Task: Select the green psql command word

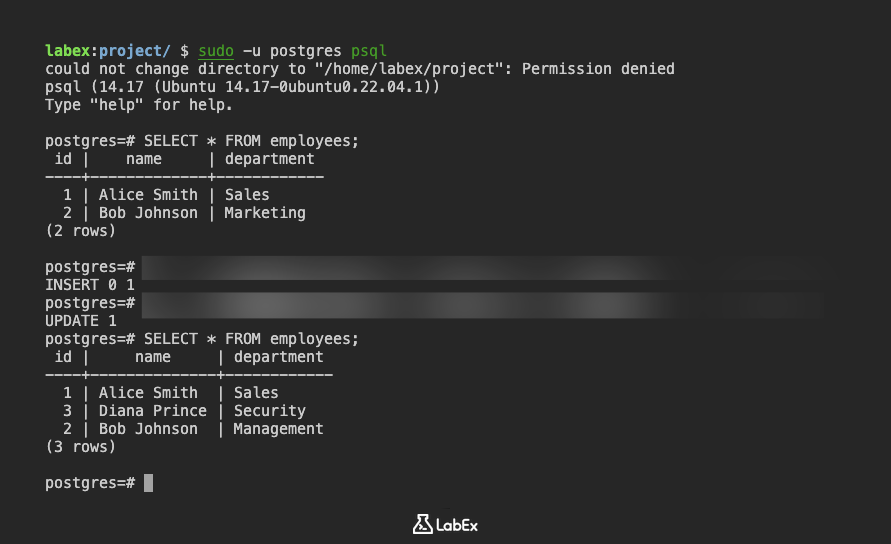Action: (x=368, y=50)
